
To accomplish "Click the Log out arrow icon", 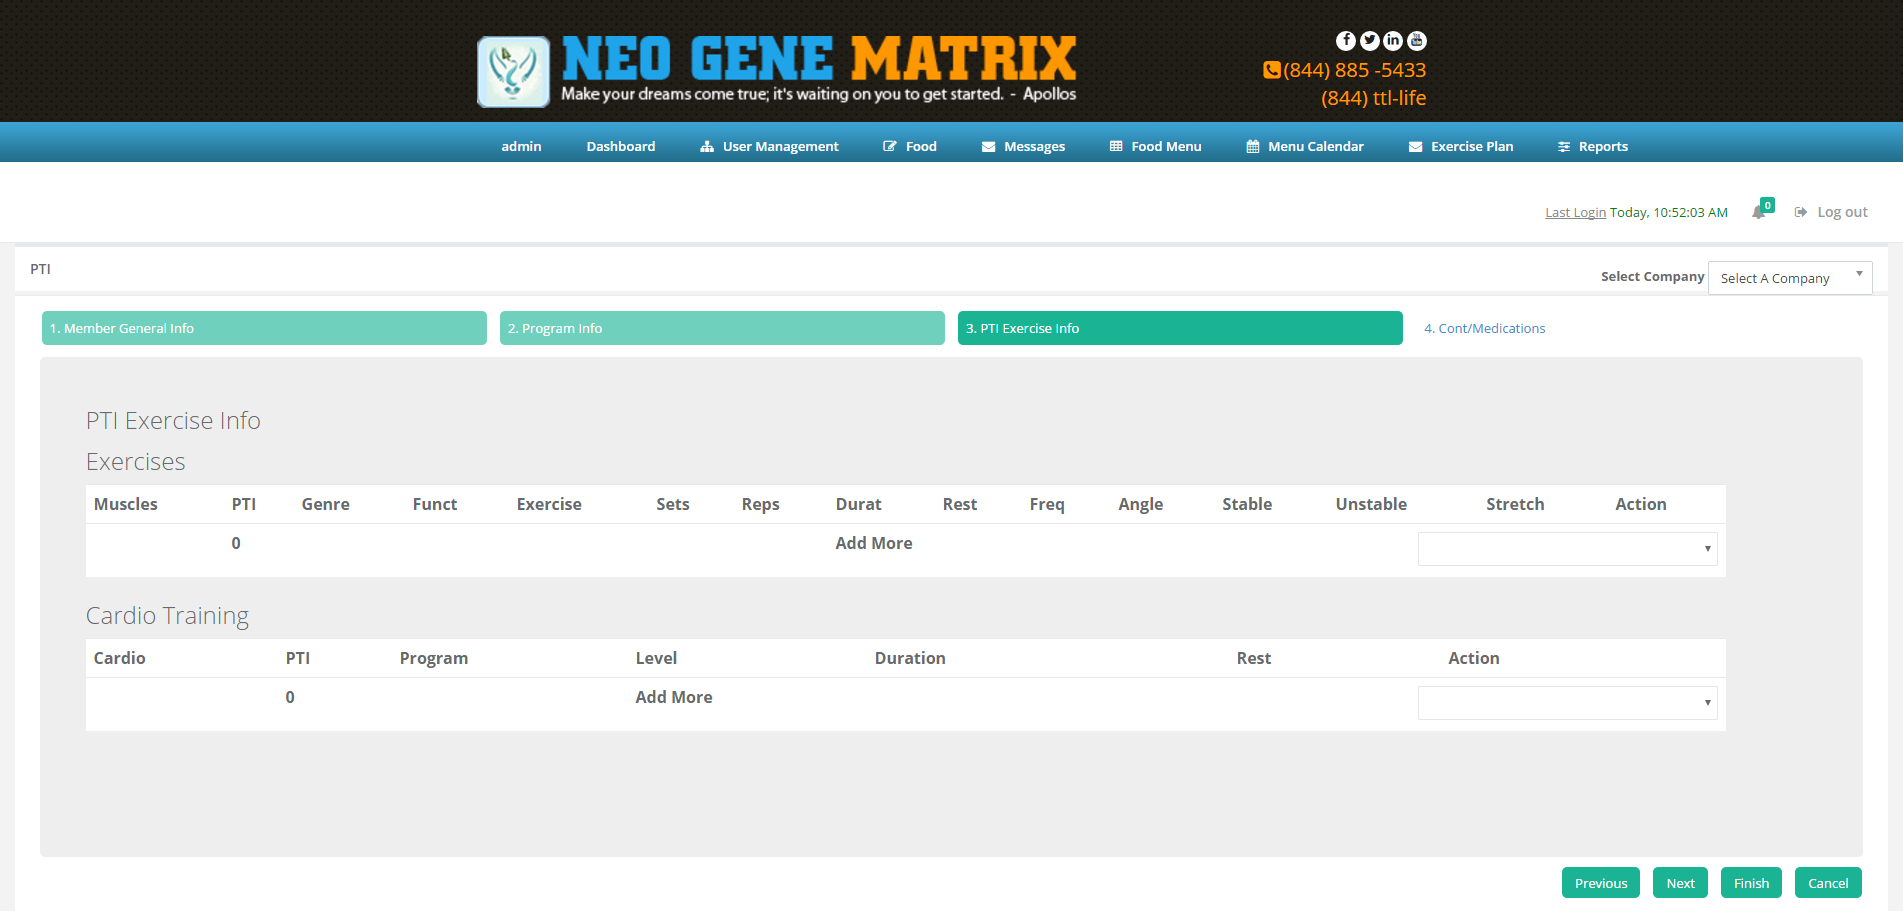I will pos(1801,212).
